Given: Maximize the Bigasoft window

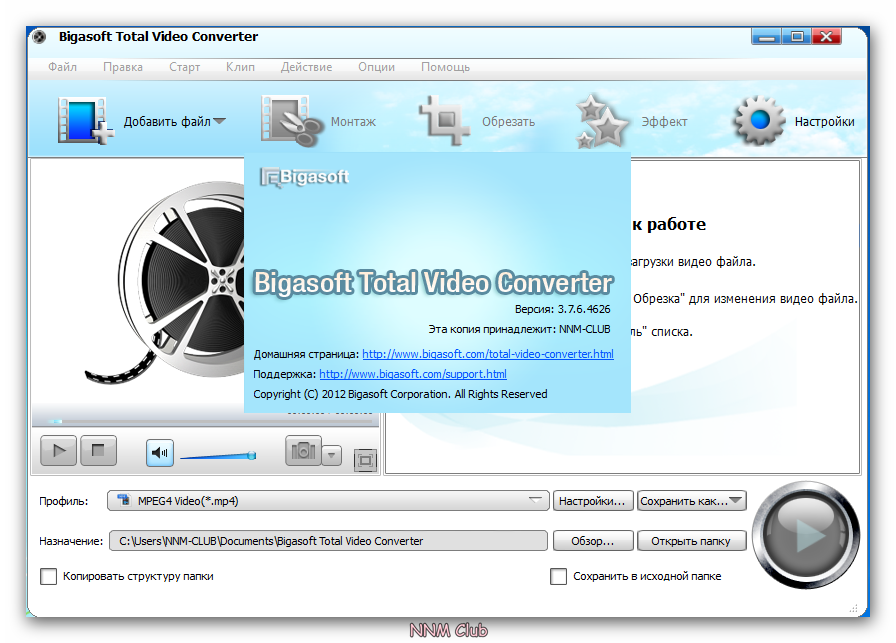Looking at the screenshot, I should coord(797,37).
